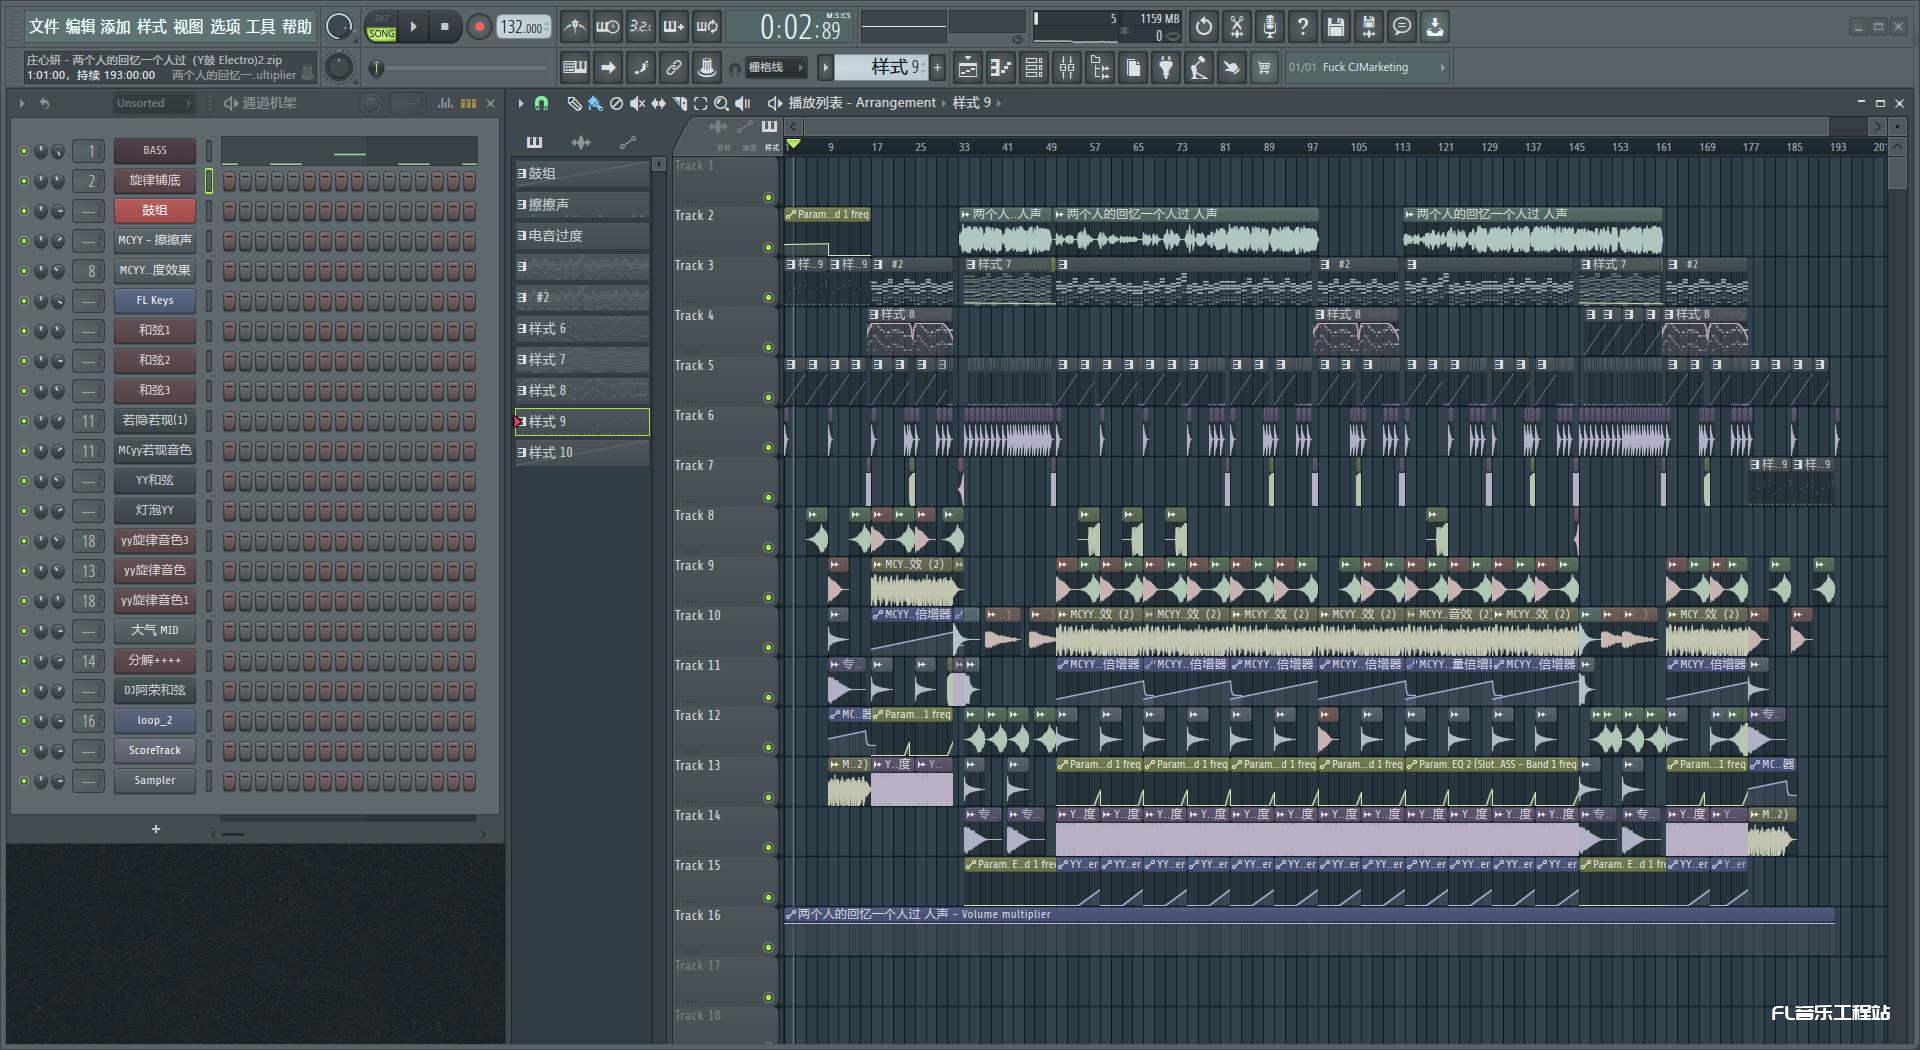Open the Unsorted channel filter dropdown
This screenshot has height=1050, width=1920.
[153, 103]
